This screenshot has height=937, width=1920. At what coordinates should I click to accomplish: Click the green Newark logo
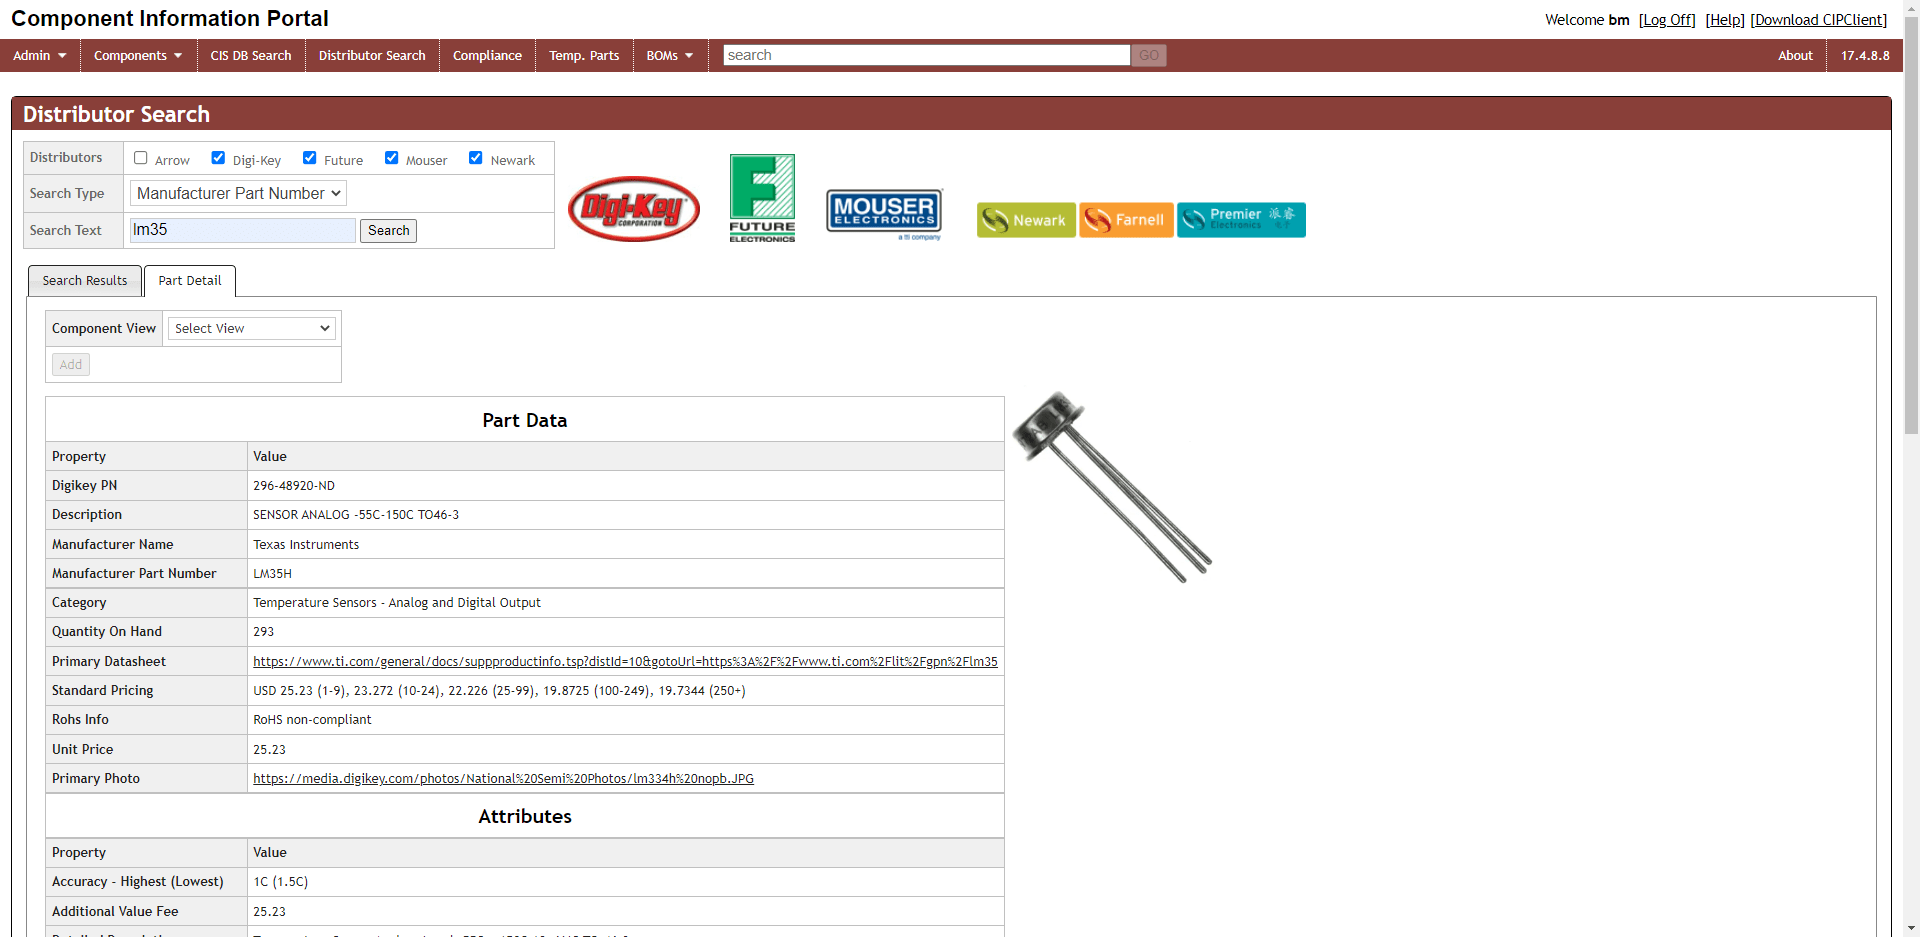click(1025, 220)
